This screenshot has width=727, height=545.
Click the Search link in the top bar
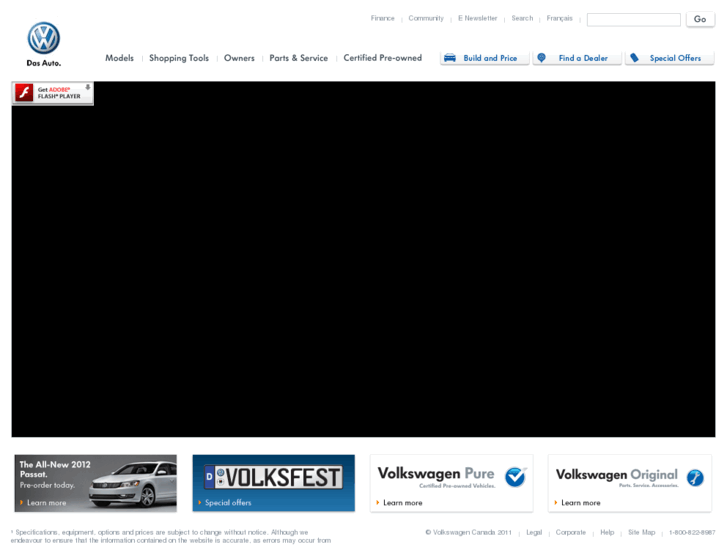point(522,18)
